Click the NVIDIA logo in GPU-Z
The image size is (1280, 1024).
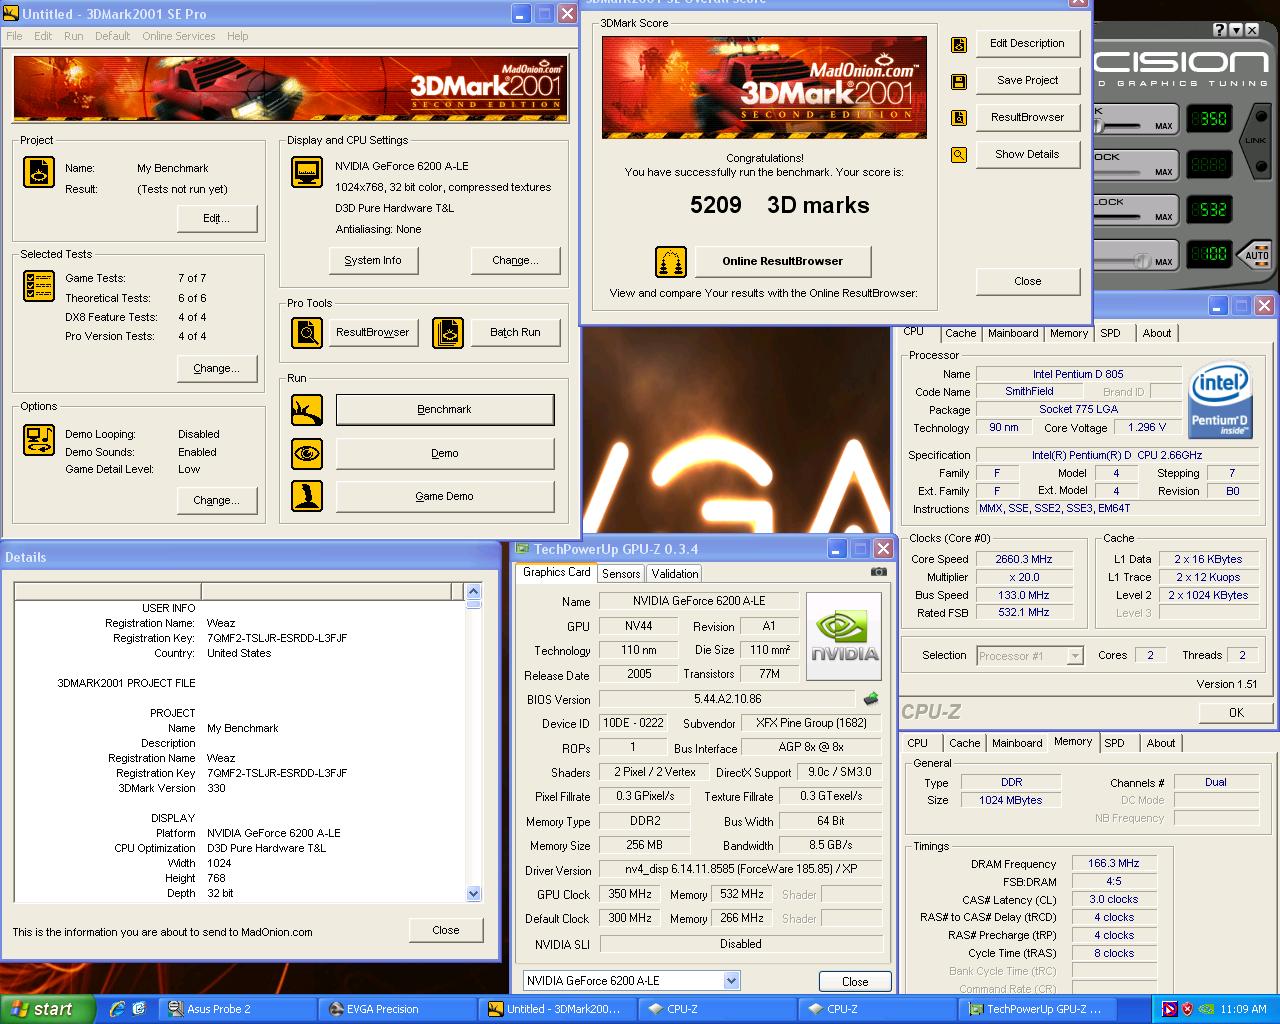[844, 636]
